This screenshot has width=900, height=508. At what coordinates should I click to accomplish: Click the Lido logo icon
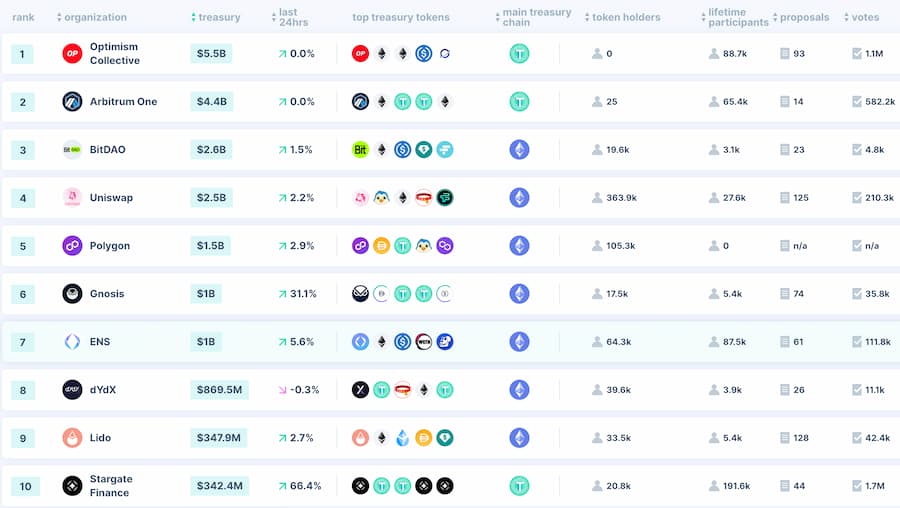coord(72,438)
